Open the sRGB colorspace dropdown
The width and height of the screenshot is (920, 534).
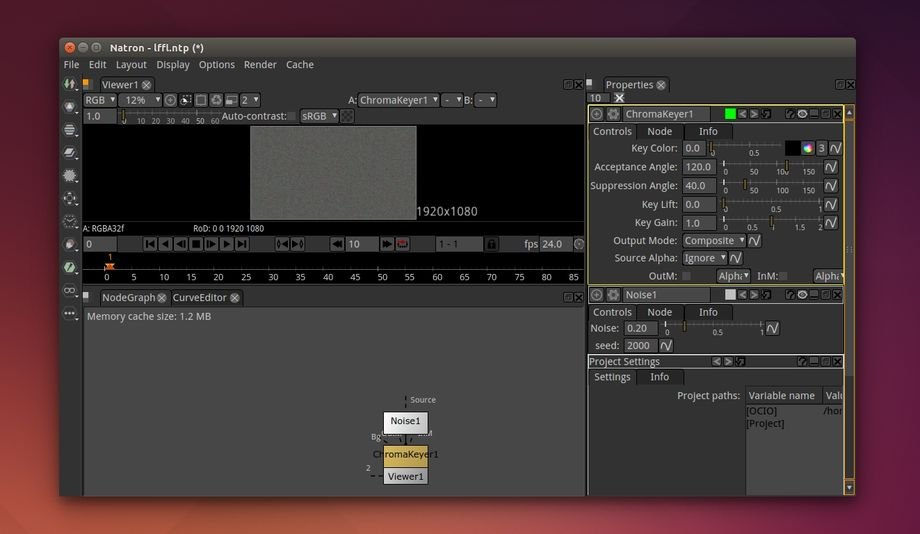318,116
